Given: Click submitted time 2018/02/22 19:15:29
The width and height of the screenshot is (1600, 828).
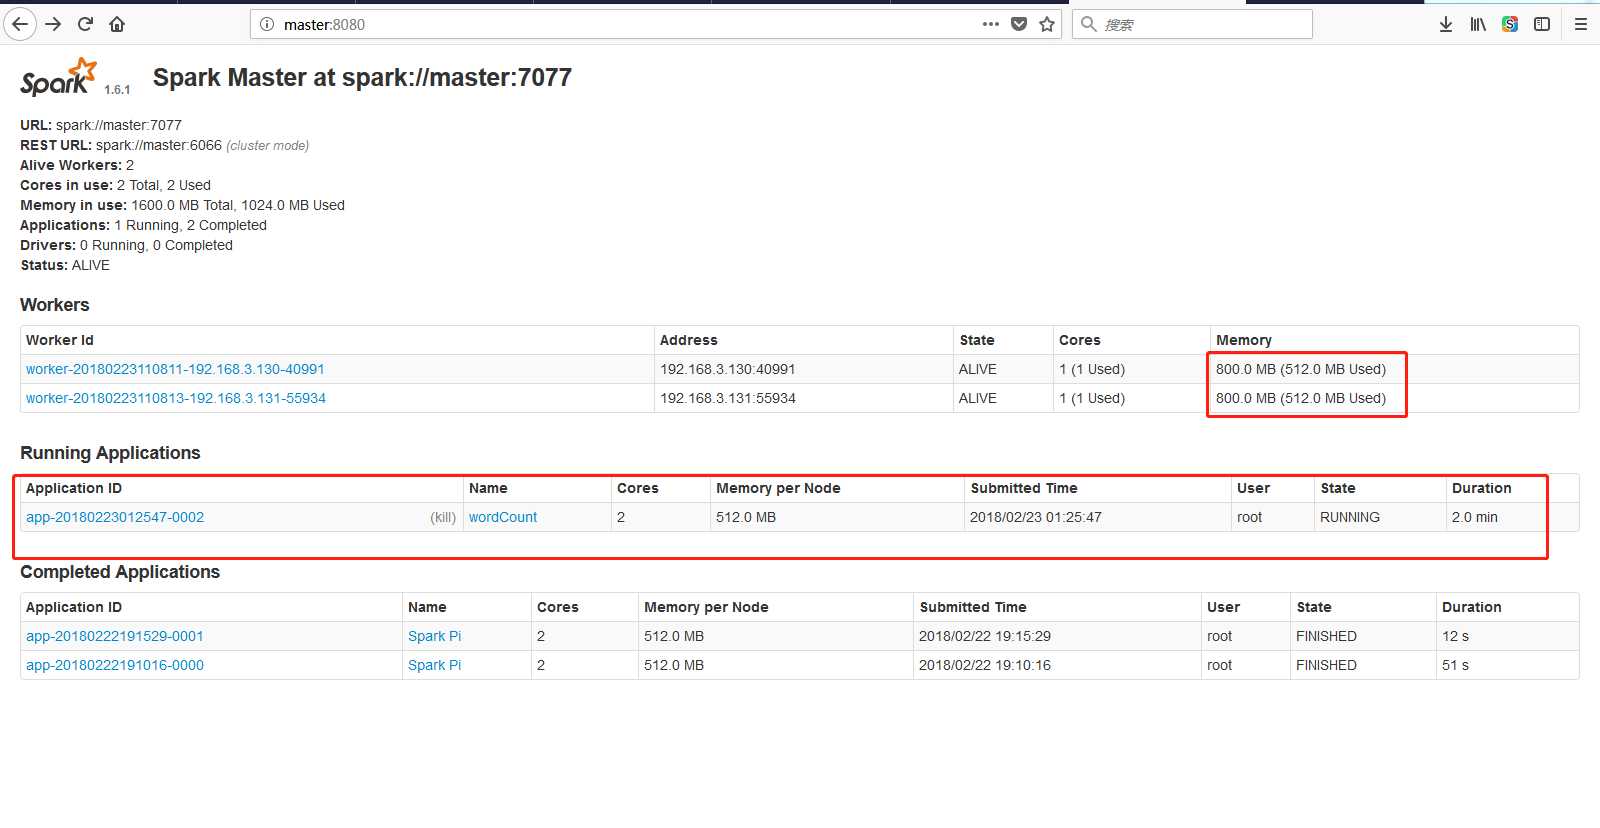Looking at the screenshot, I should [x=985, y=636].
